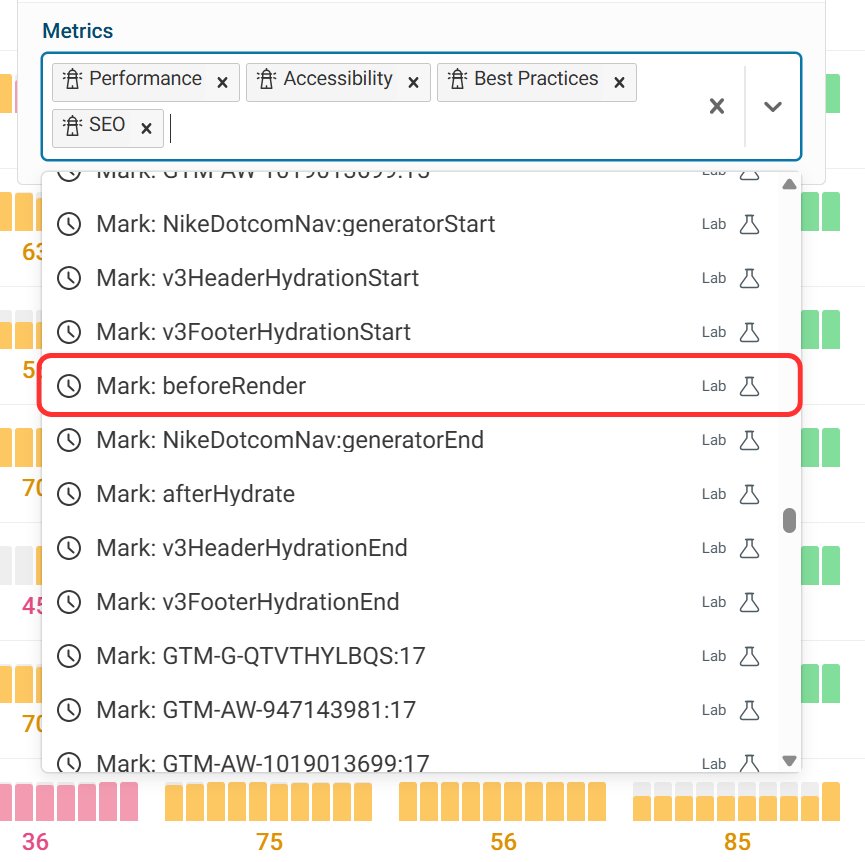
Task: Select Mark: GTM-AW-947143981:17 option
Action: point(260,710)
